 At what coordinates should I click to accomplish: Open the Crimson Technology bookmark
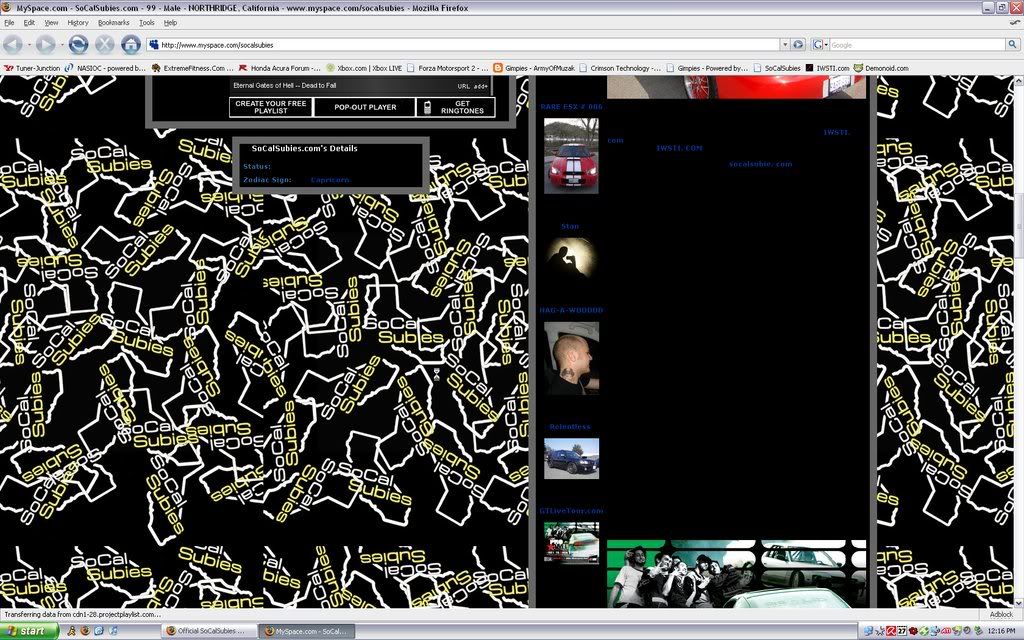pyautogui.click(x=620, y=68)
